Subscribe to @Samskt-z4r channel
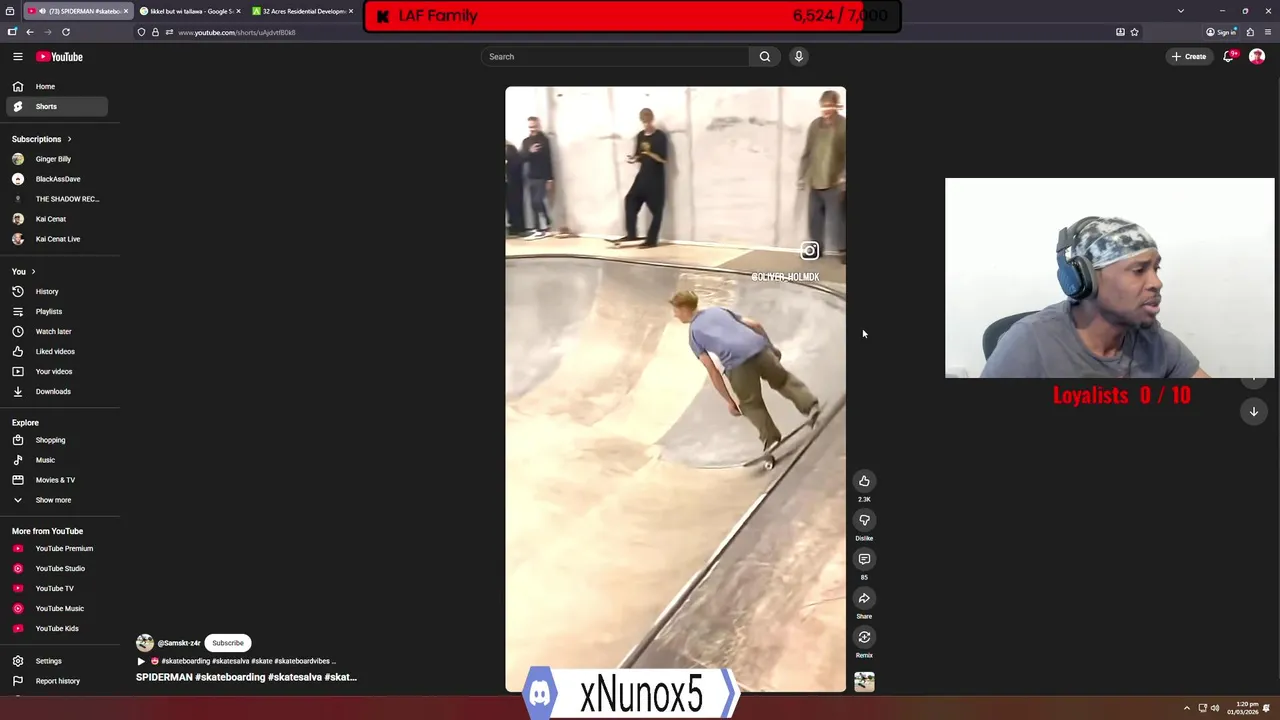The image size is (1280, 720). click(228, 643)
